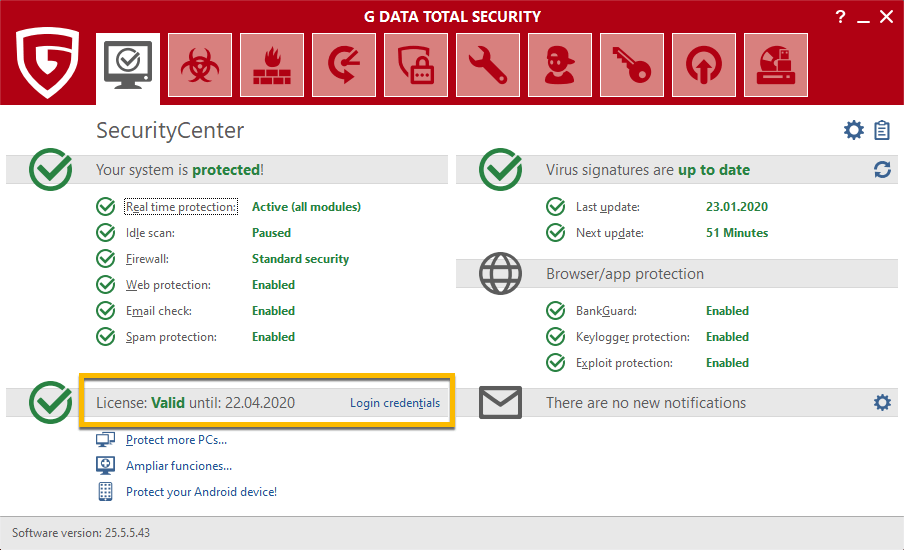Click the Keylogger protection label
This screenshot has width=904, height=550.
(x=632, y=337)
